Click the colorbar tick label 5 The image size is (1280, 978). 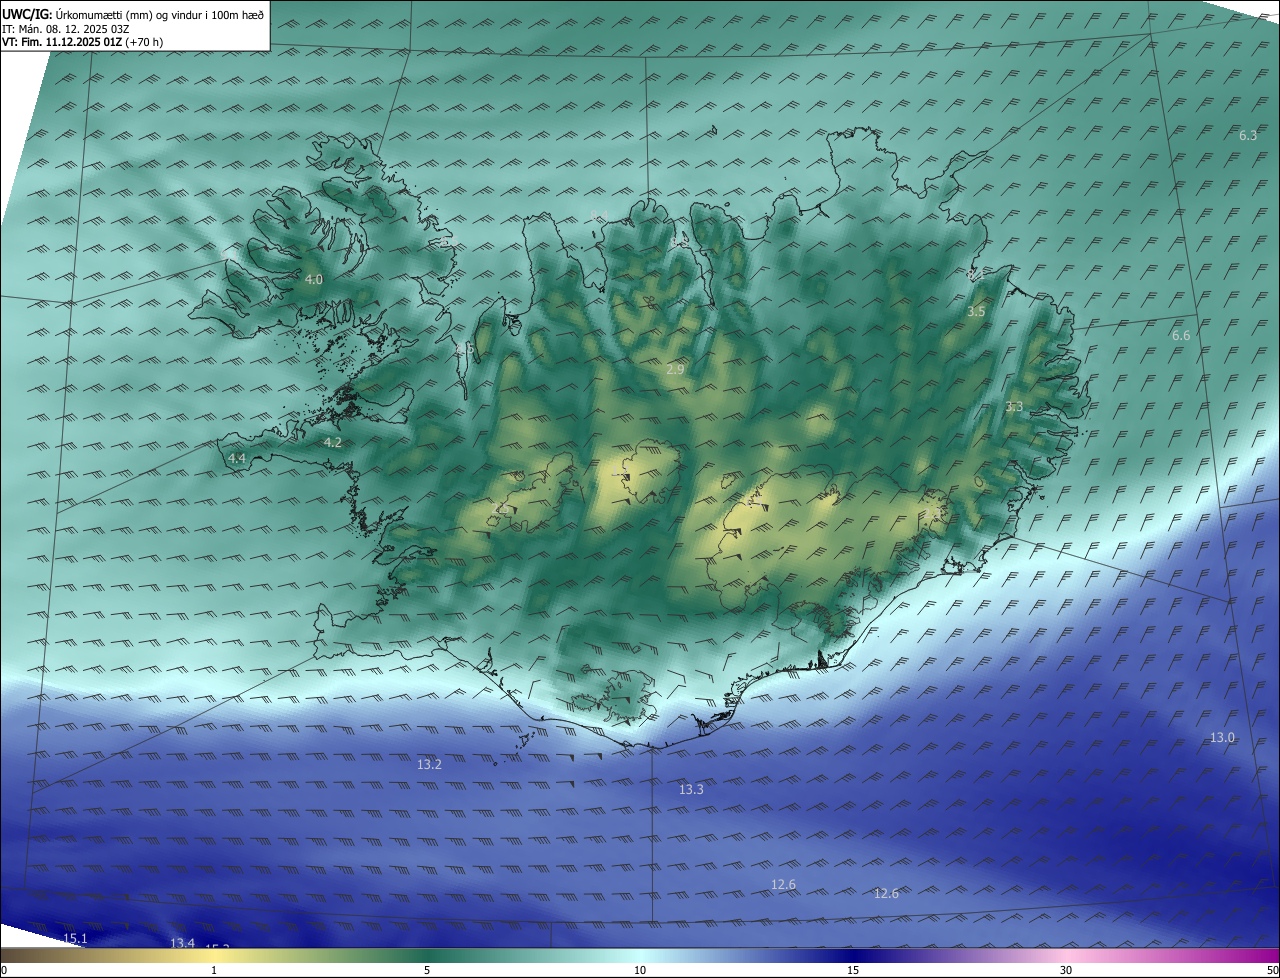[427, 970]
